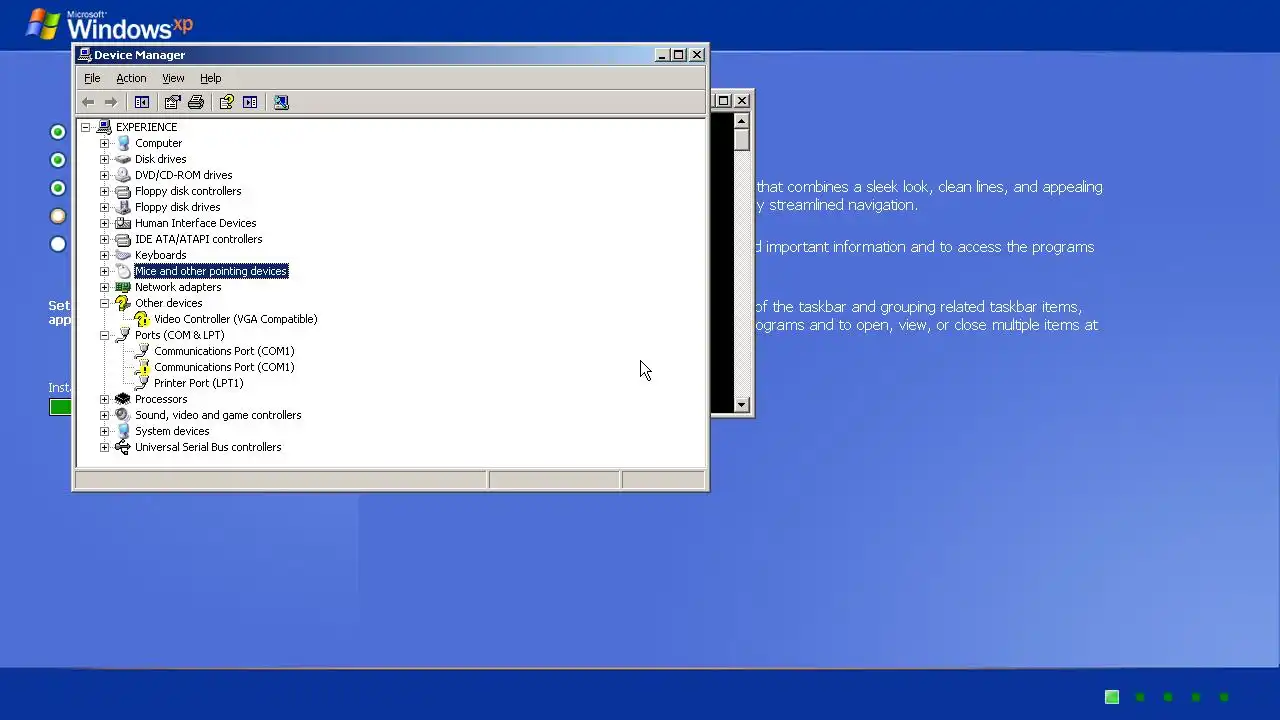The image size is (1280, 720).
Task: Collapse the EXPERIENCE root node
Action: point(85,127)
